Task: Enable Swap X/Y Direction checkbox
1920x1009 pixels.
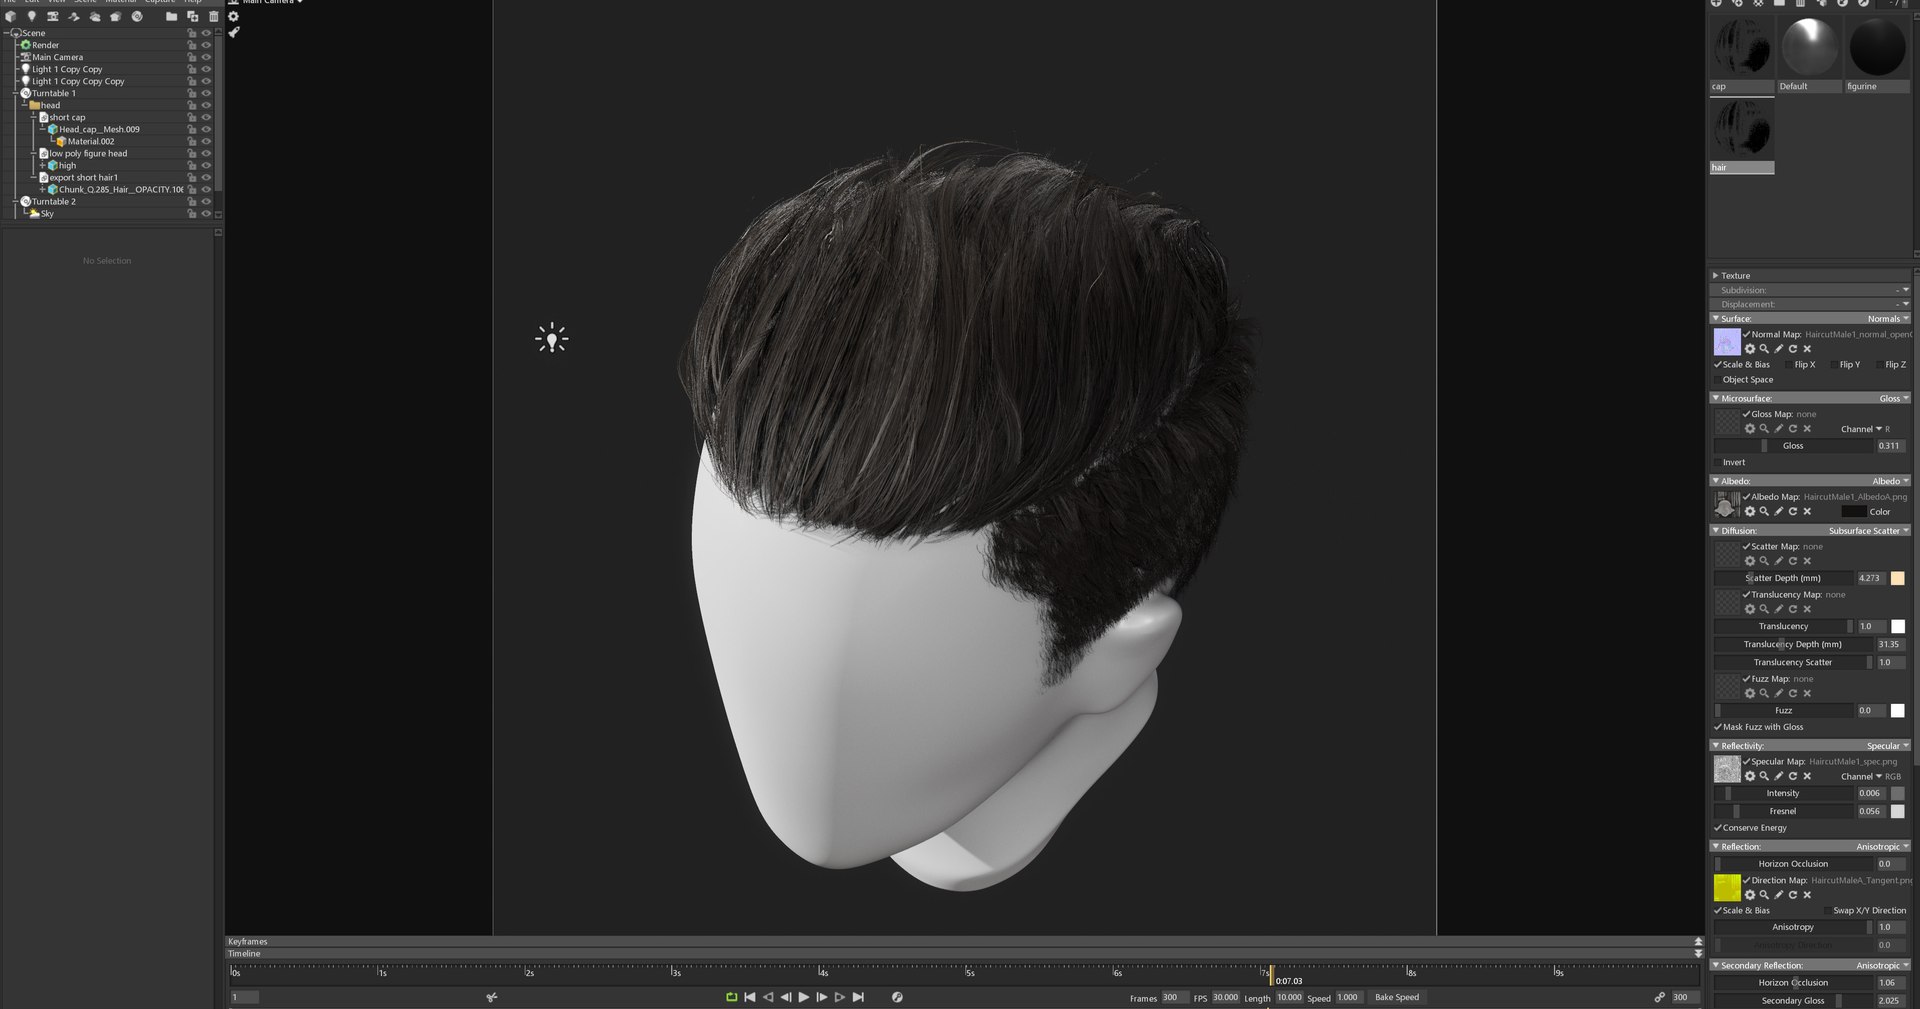Action: tap(1828, 911)
